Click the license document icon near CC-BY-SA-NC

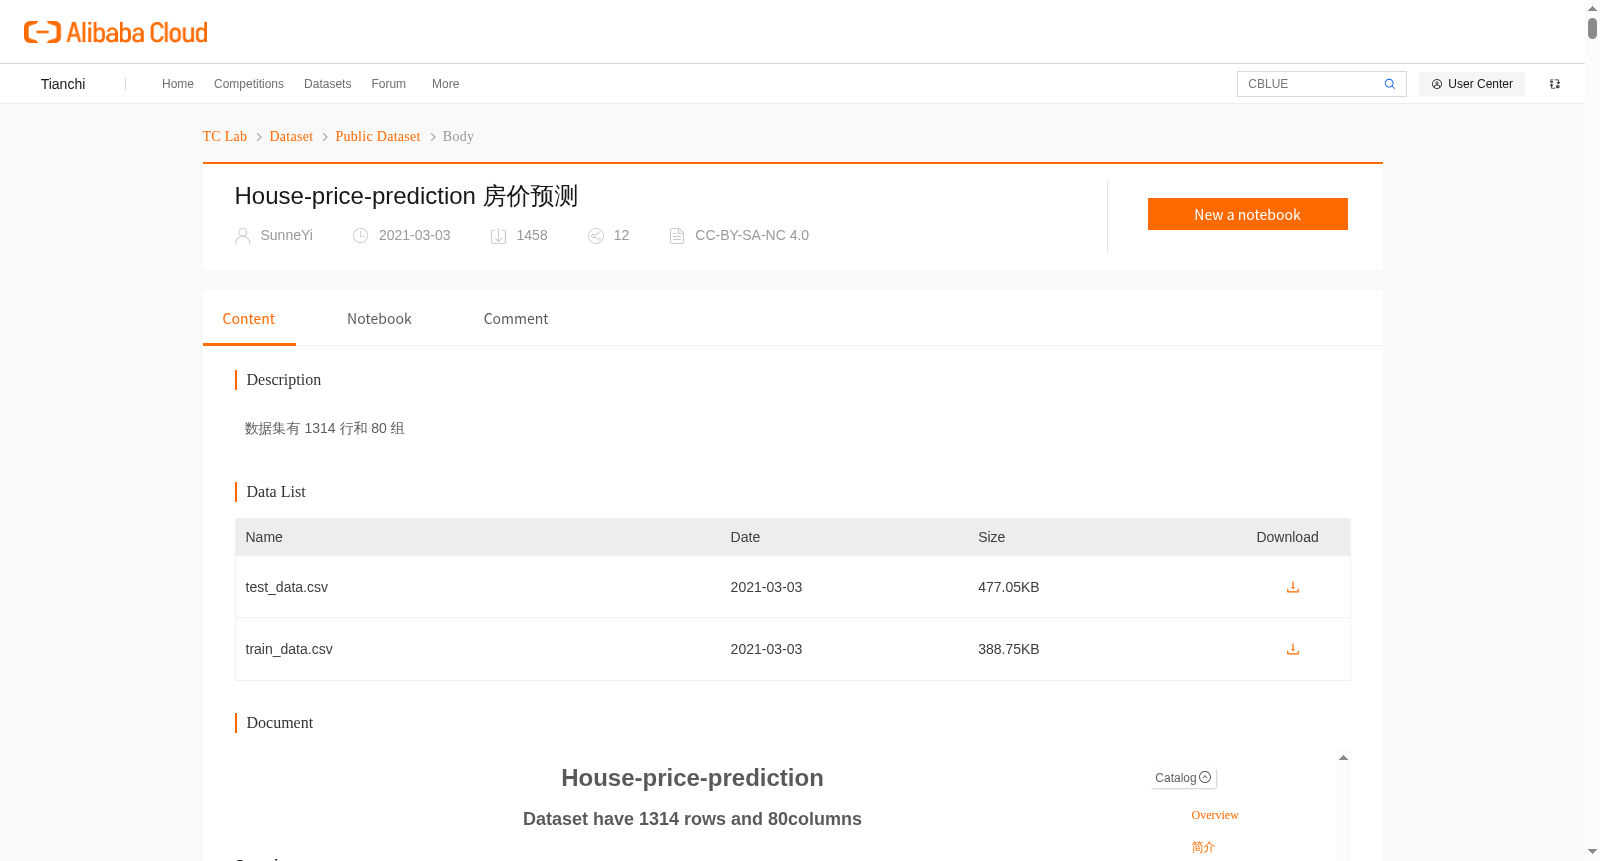[677, 236]
